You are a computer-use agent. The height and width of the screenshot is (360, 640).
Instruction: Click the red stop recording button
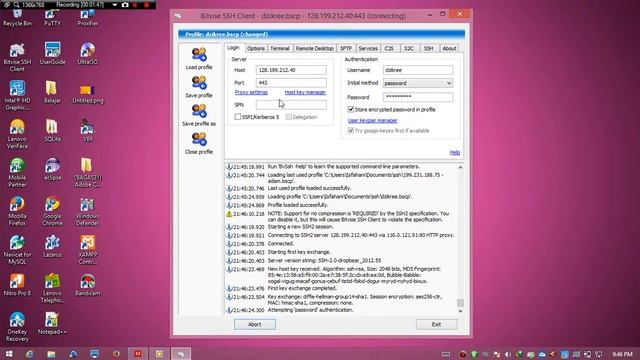147,5
